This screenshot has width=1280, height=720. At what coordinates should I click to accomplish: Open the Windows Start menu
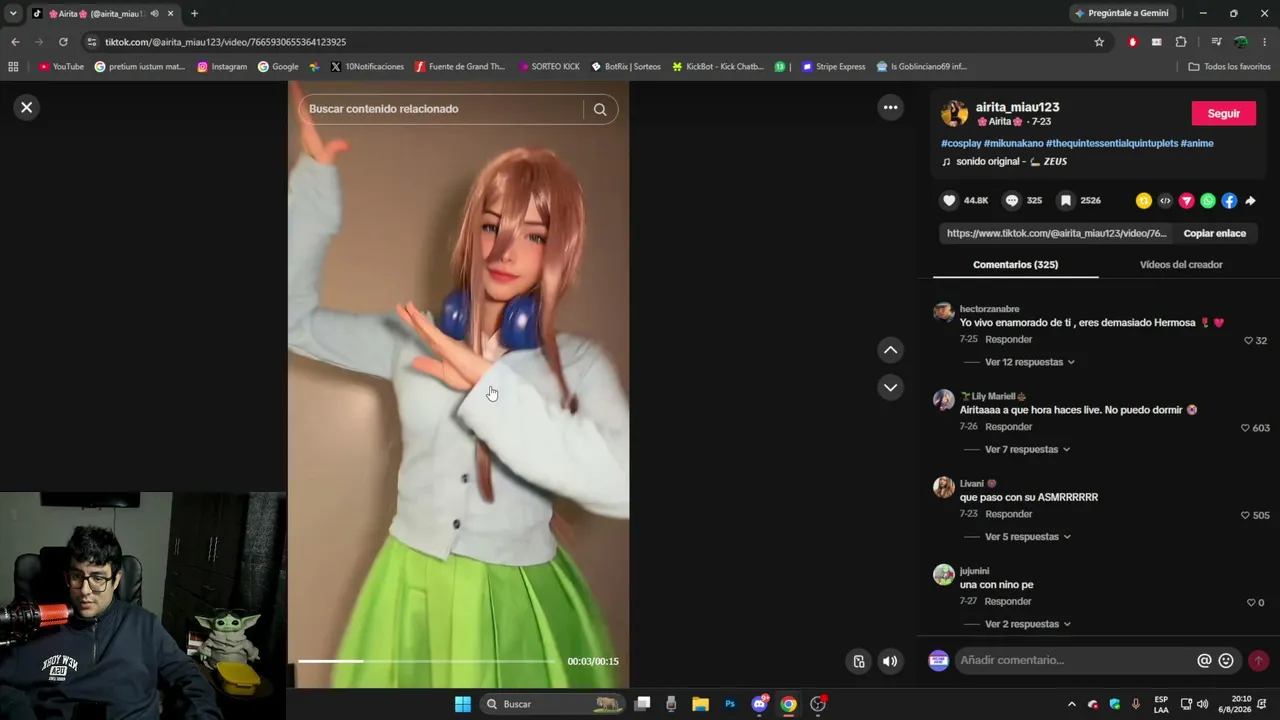pyautogui.click(x=462, y=704)
